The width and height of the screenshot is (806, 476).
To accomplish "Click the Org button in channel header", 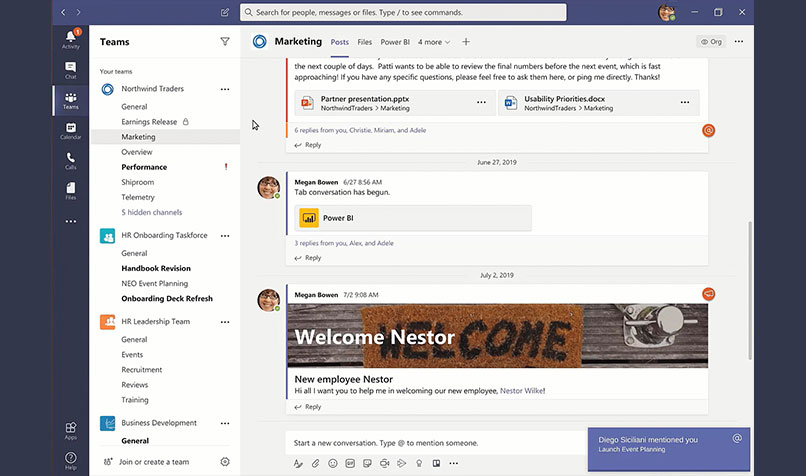I will [x=711, y=42].
